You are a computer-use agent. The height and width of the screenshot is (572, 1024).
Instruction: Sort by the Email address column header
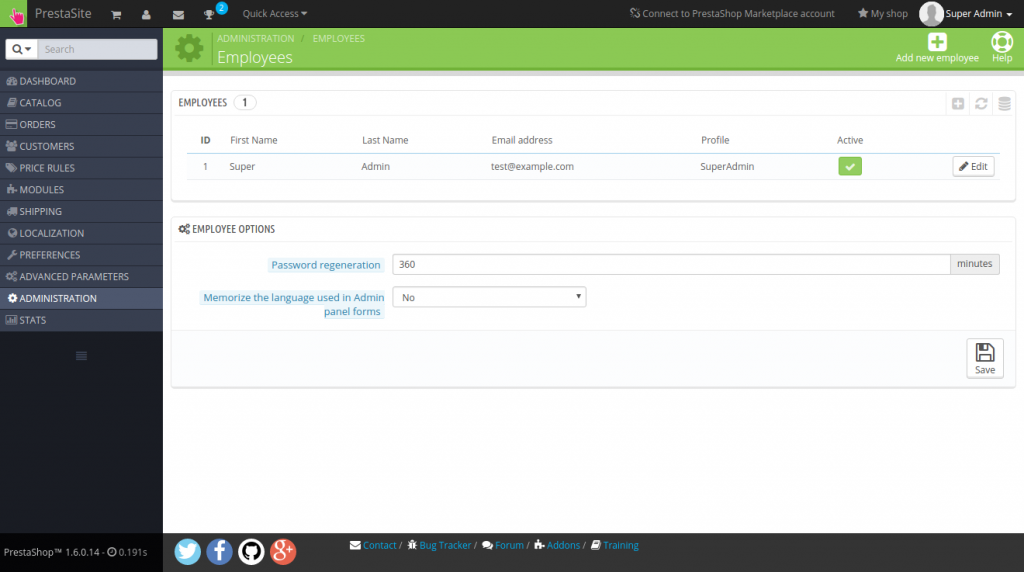pyautogui.click(x=522, y=140)
